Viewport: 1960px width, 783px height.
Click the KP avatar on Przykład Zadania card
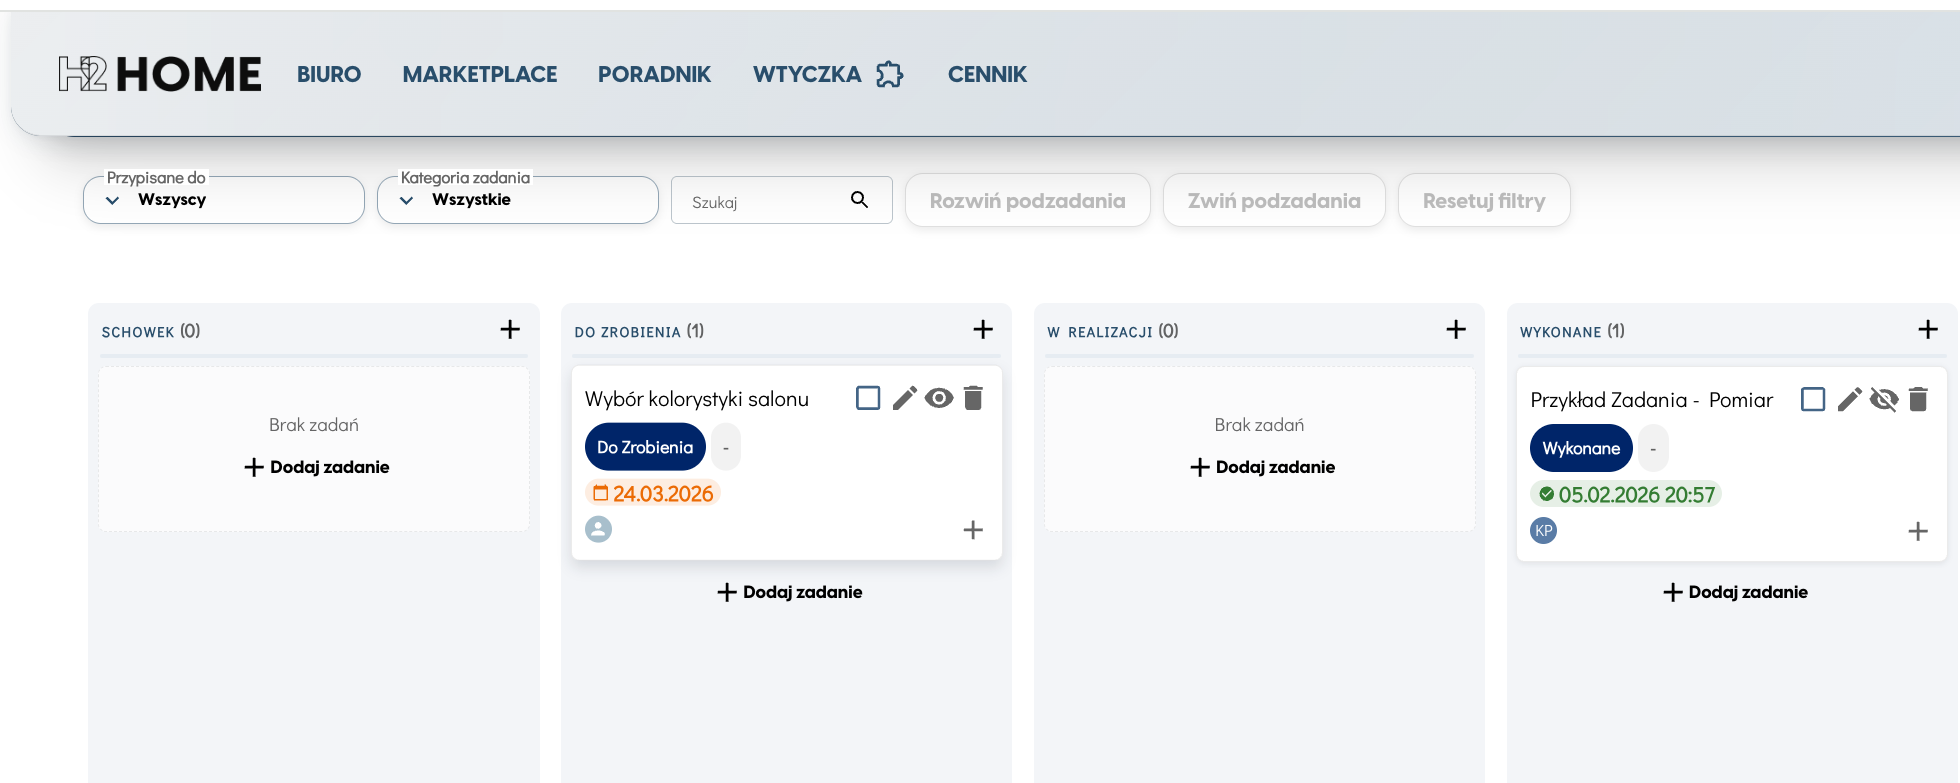click(1544, 530)
